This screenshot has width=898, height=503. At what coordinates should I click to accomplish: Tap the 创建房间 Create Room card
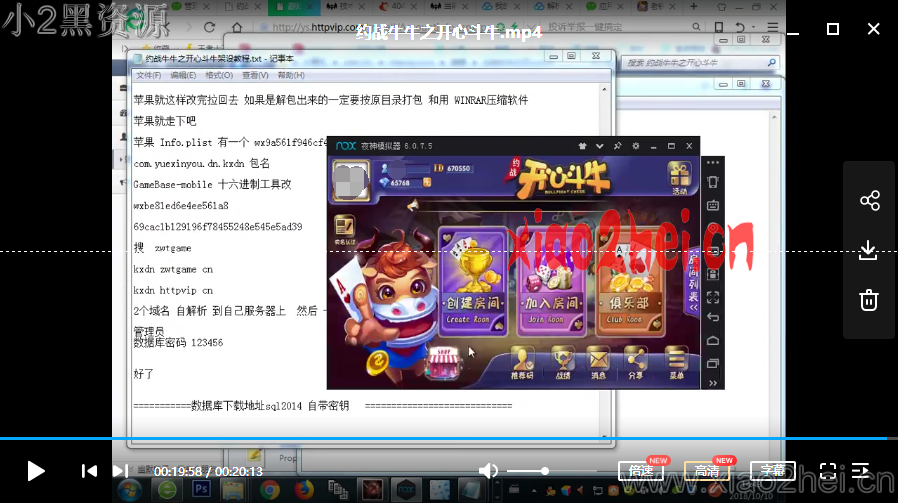click(x=472, y=280)
